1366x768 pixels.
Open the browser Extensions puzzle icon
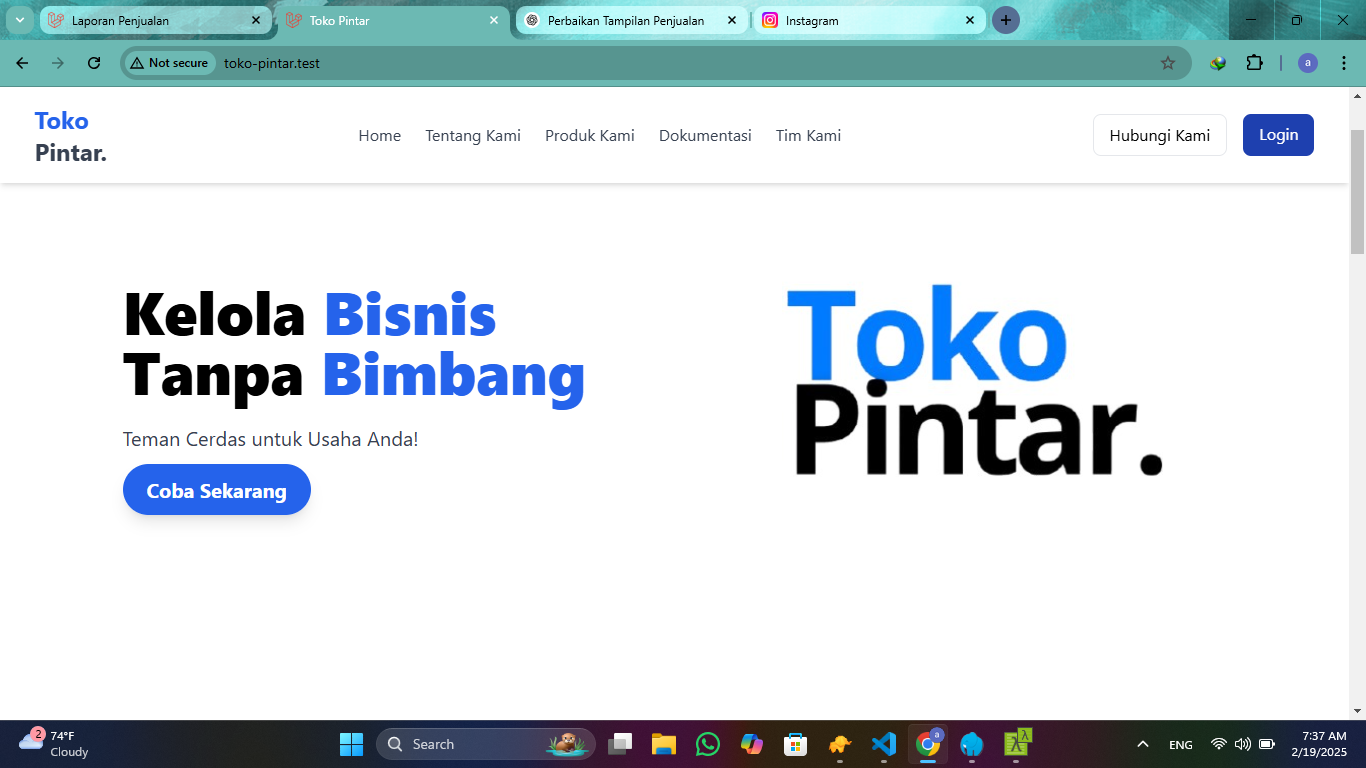tap(1254, 63)
